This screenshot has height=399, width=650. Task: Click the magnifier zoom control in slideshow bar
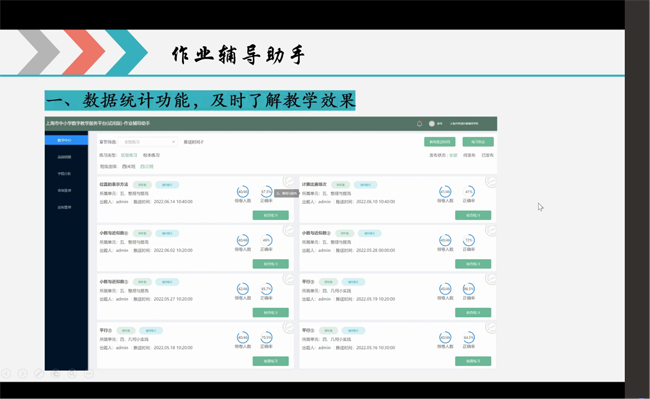coord(72,373)
